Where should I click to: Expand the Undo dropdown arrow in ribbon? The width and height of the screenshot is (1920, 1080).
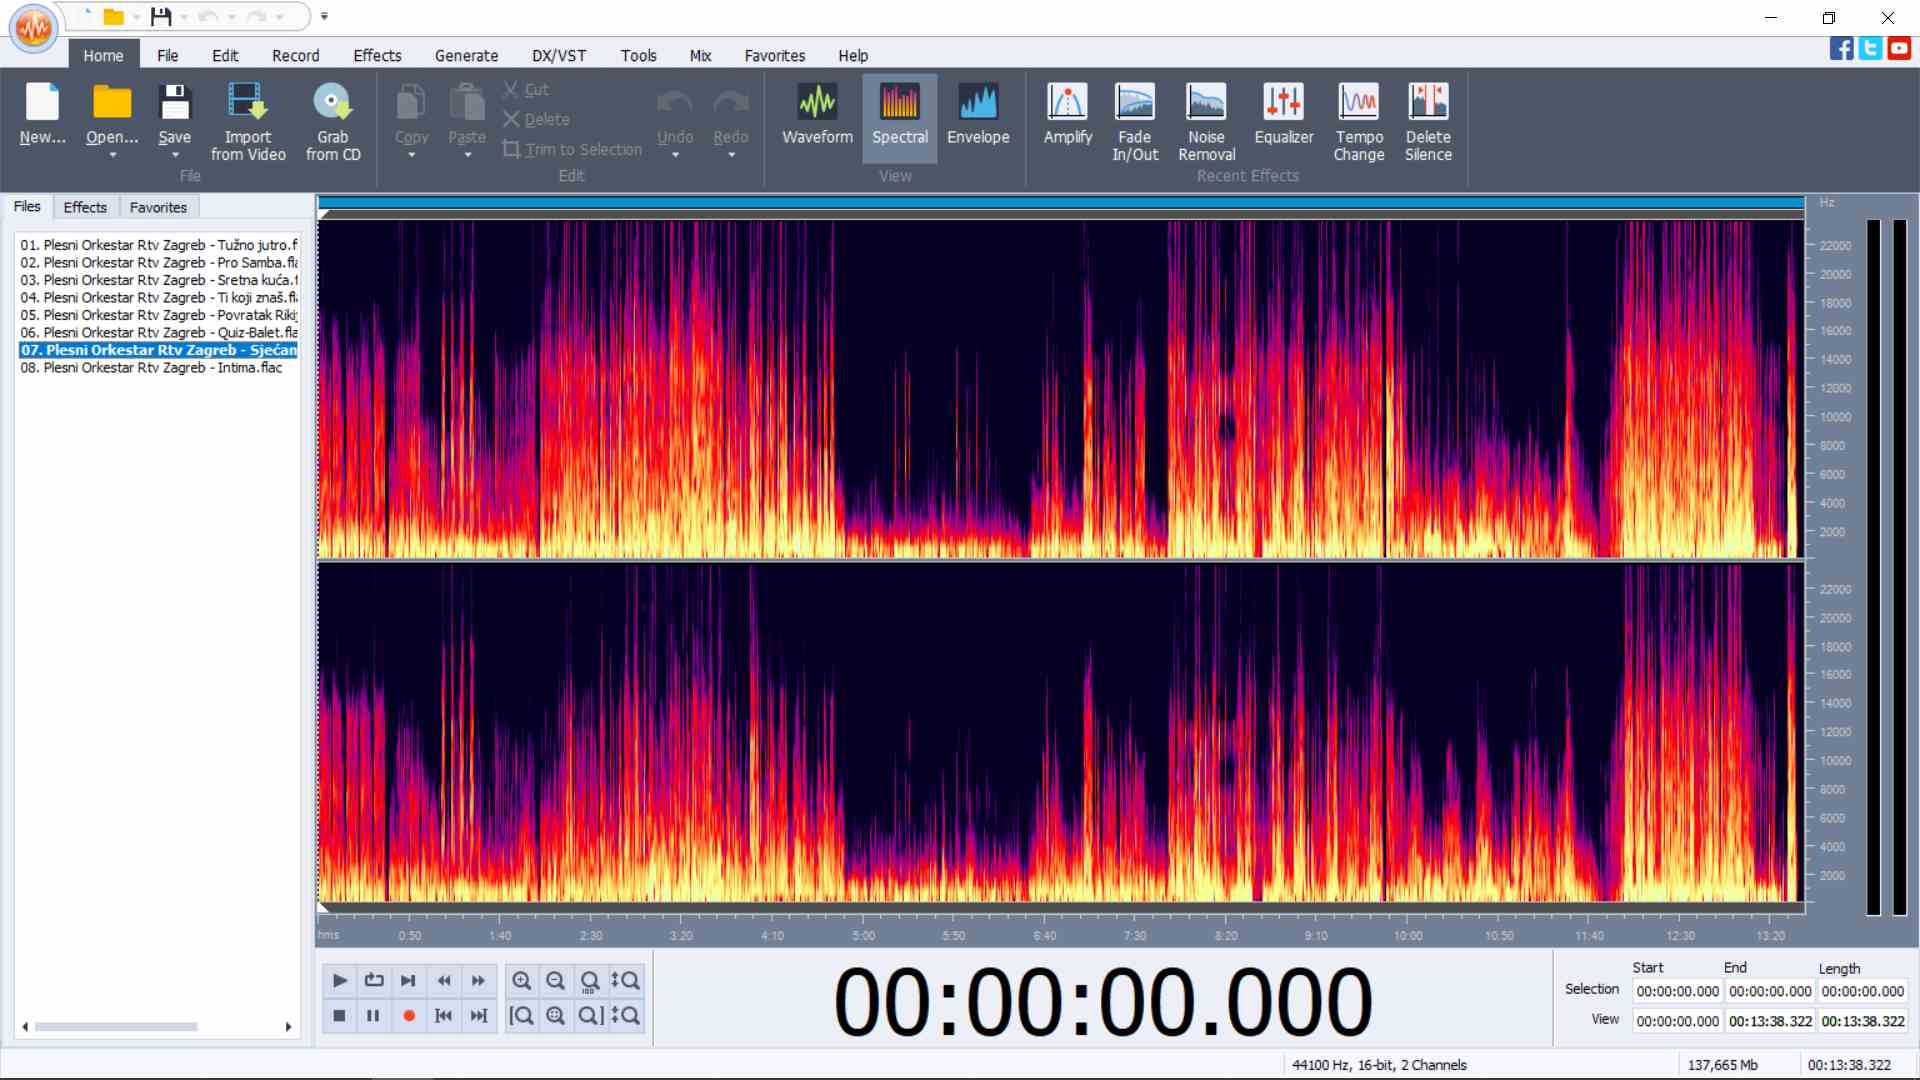click(675, 156)
